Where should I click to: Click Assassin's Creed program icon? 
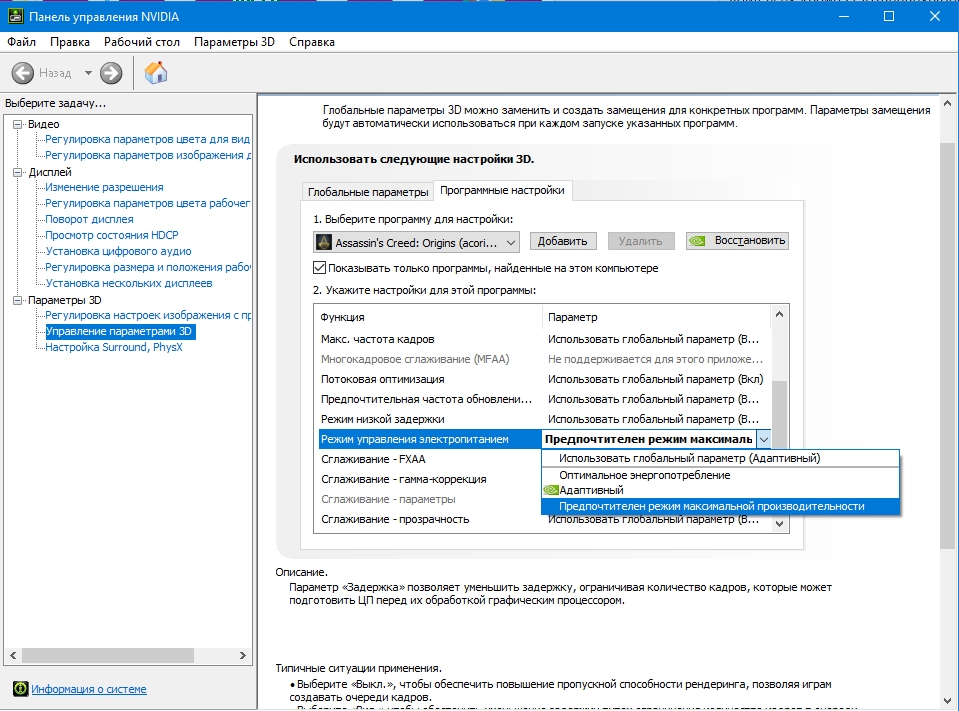[323, 243]
